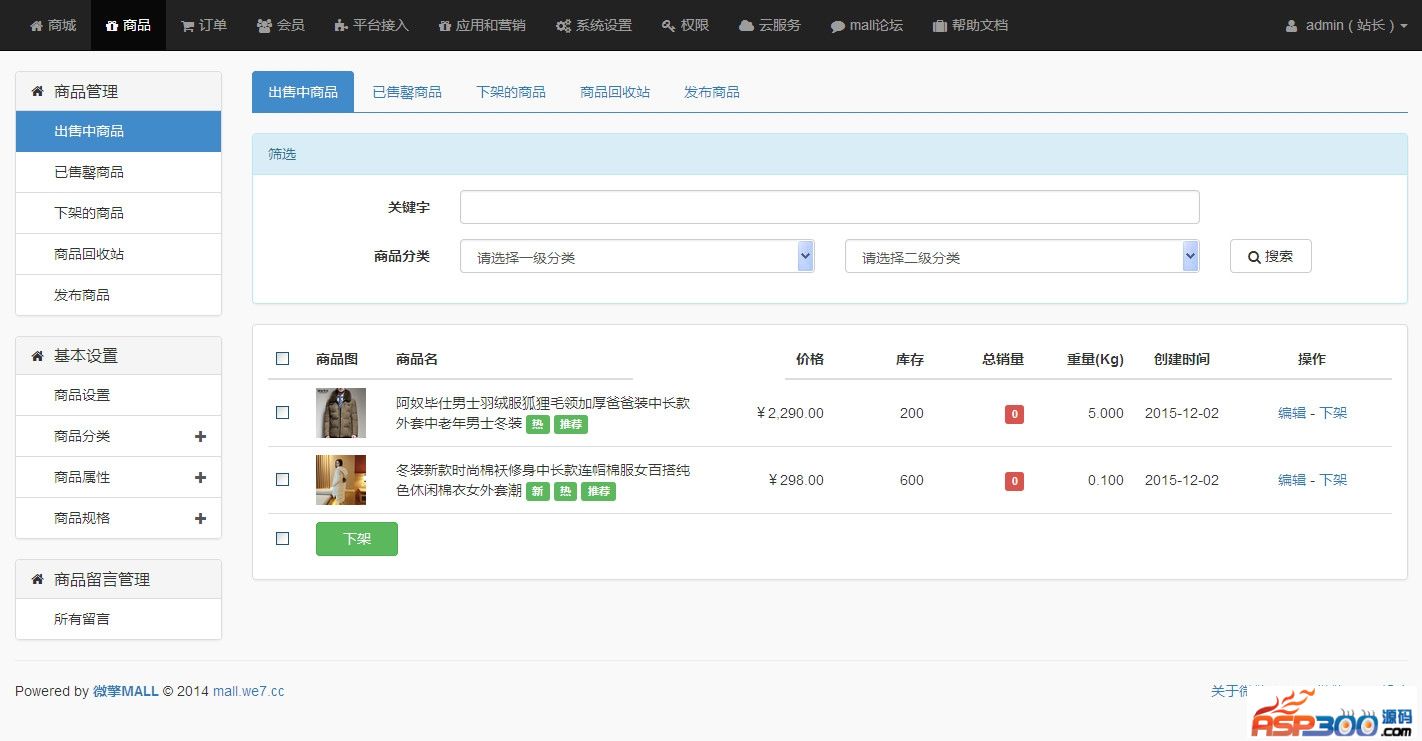Viewport: 1422px width, 741px height.
Task: Expand 商品分类 with its plus icon
Action: click(200, 437)
